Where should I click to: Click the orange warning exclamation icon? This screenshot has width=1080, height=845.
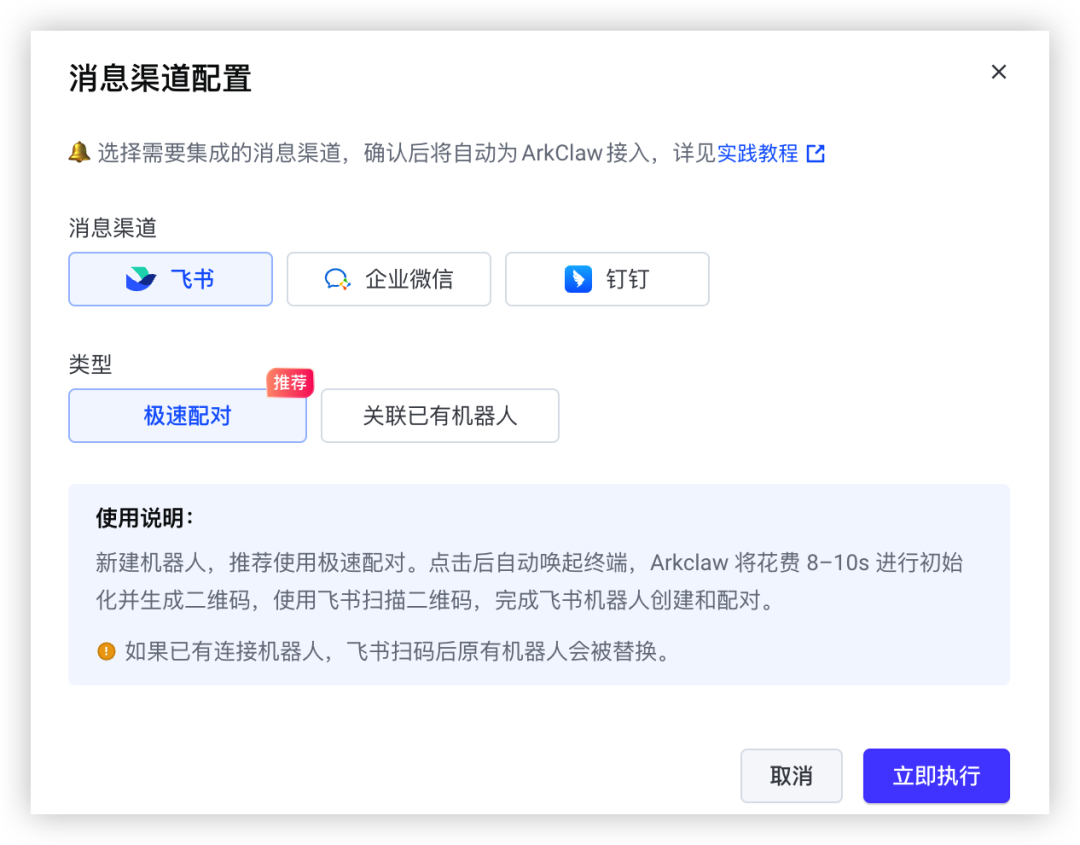point(106,651)
